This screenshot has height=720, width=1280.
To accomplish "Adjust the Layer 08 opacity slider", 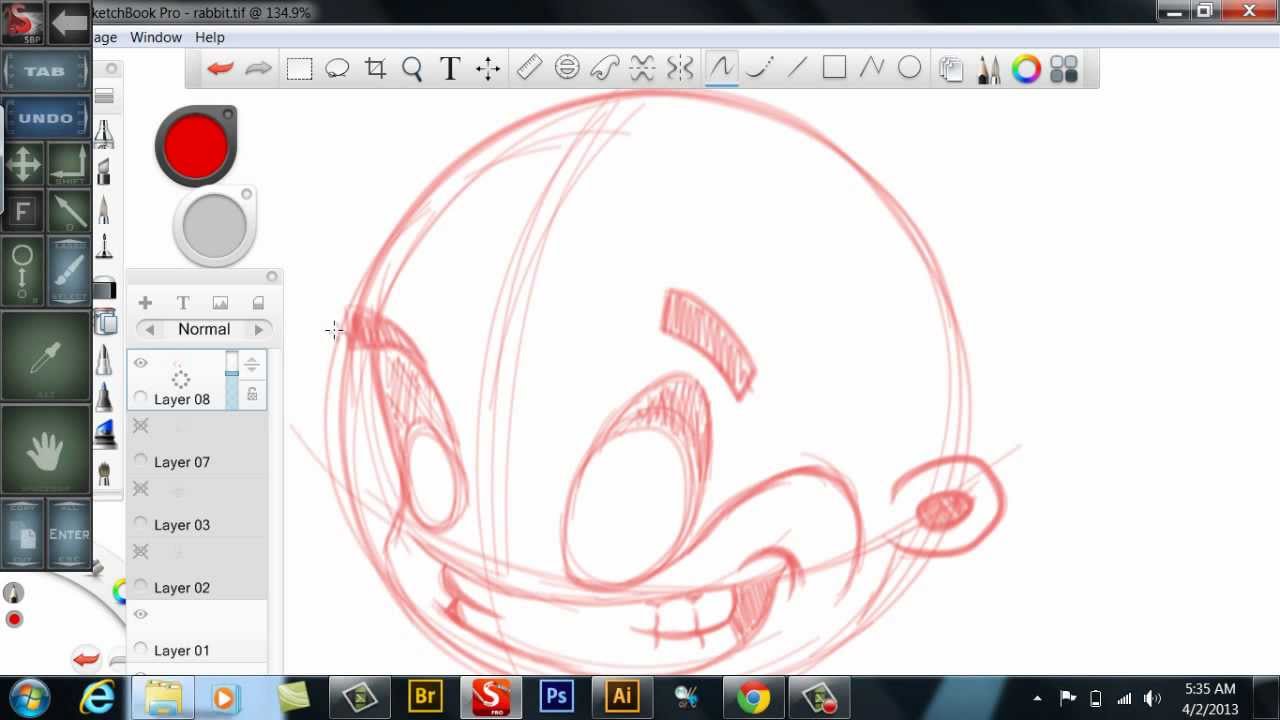I will pyautogui.click(x=231, y=373).
